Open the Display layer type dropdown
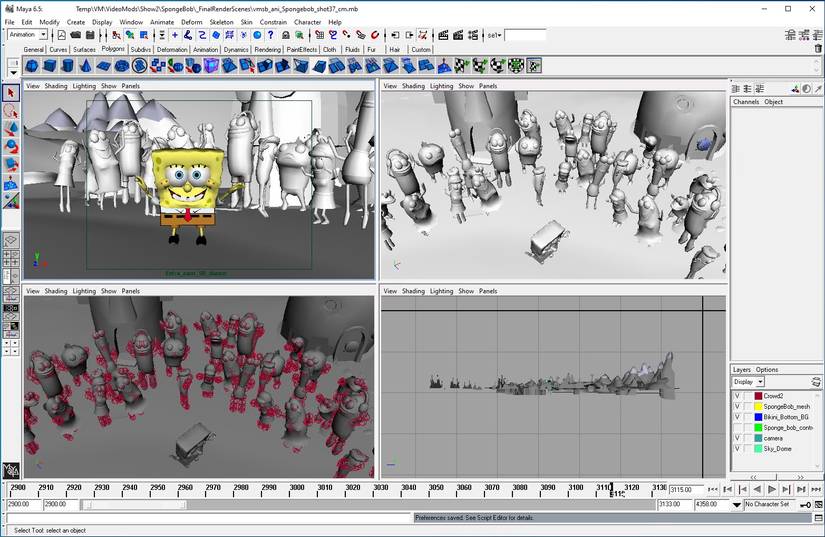This screenshot has height=537, width=825. (760, 382)
